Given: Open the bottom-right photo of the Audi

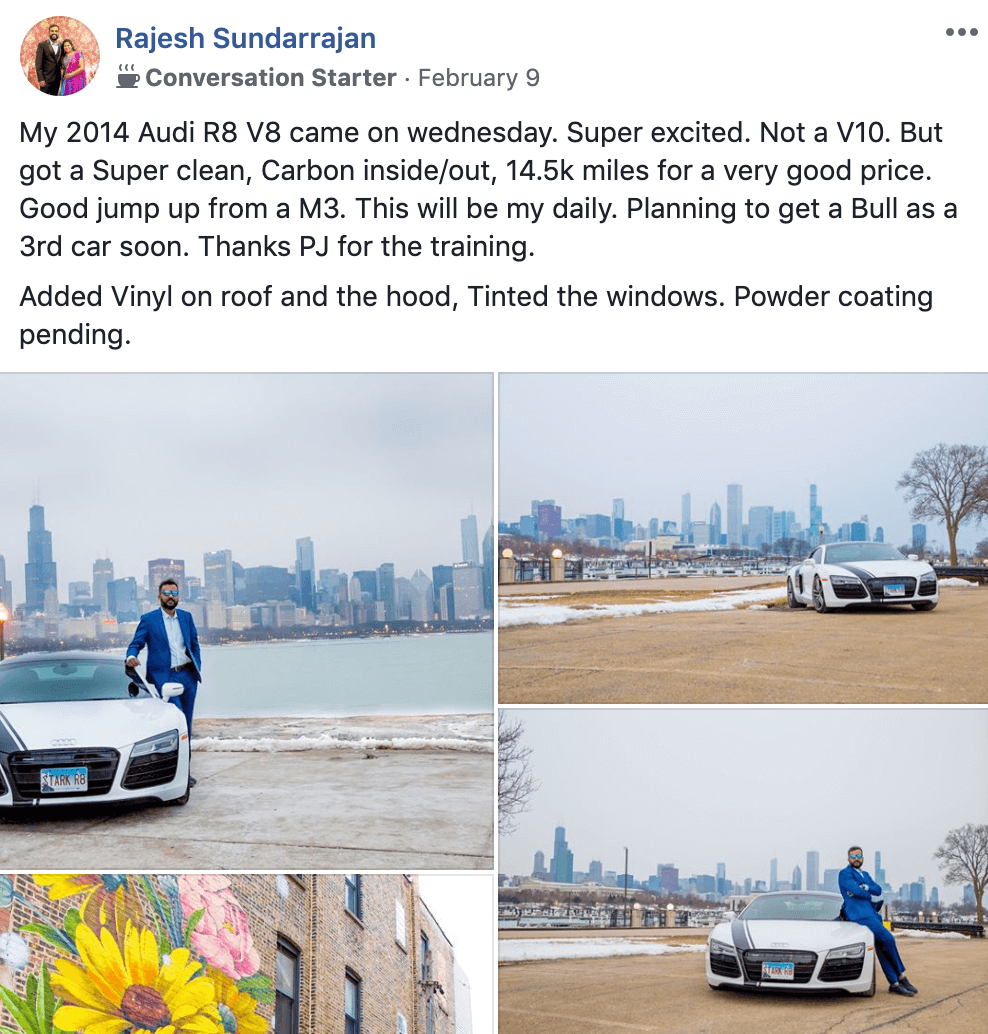Looking at the screenshot, I should click(743, 871).
